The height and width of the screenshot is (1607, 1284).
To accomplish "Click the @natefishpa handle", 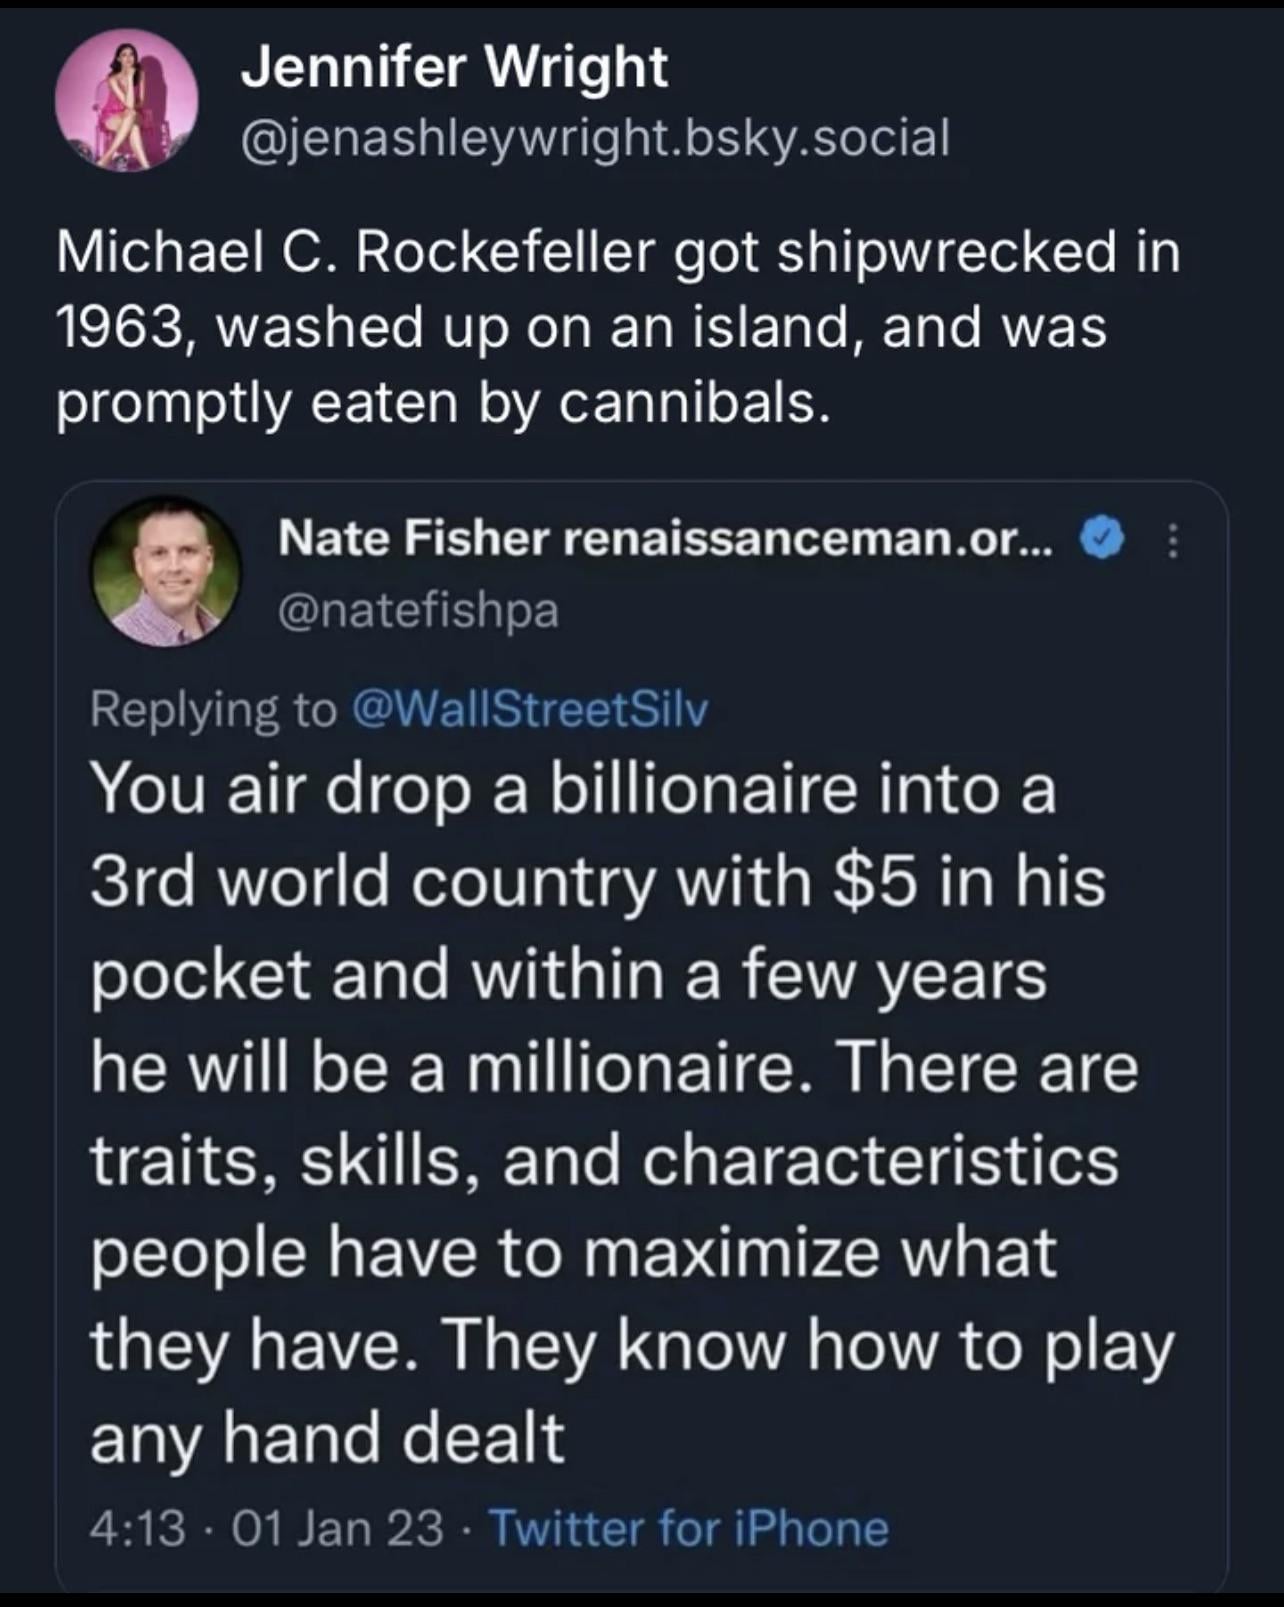I will 418,610.
